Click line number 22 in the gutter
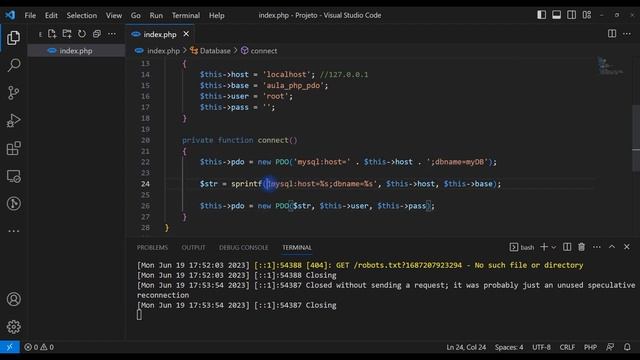Viewport: 640px width, 360px height. point(145,162)
